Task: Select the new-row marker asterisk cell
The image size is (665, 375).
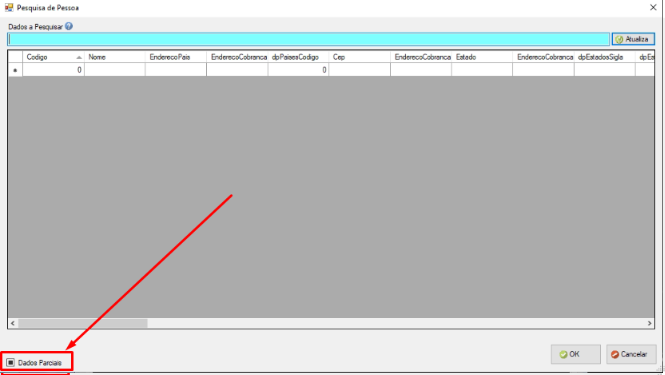Action: pyautogui.click(x=15, y=70)
